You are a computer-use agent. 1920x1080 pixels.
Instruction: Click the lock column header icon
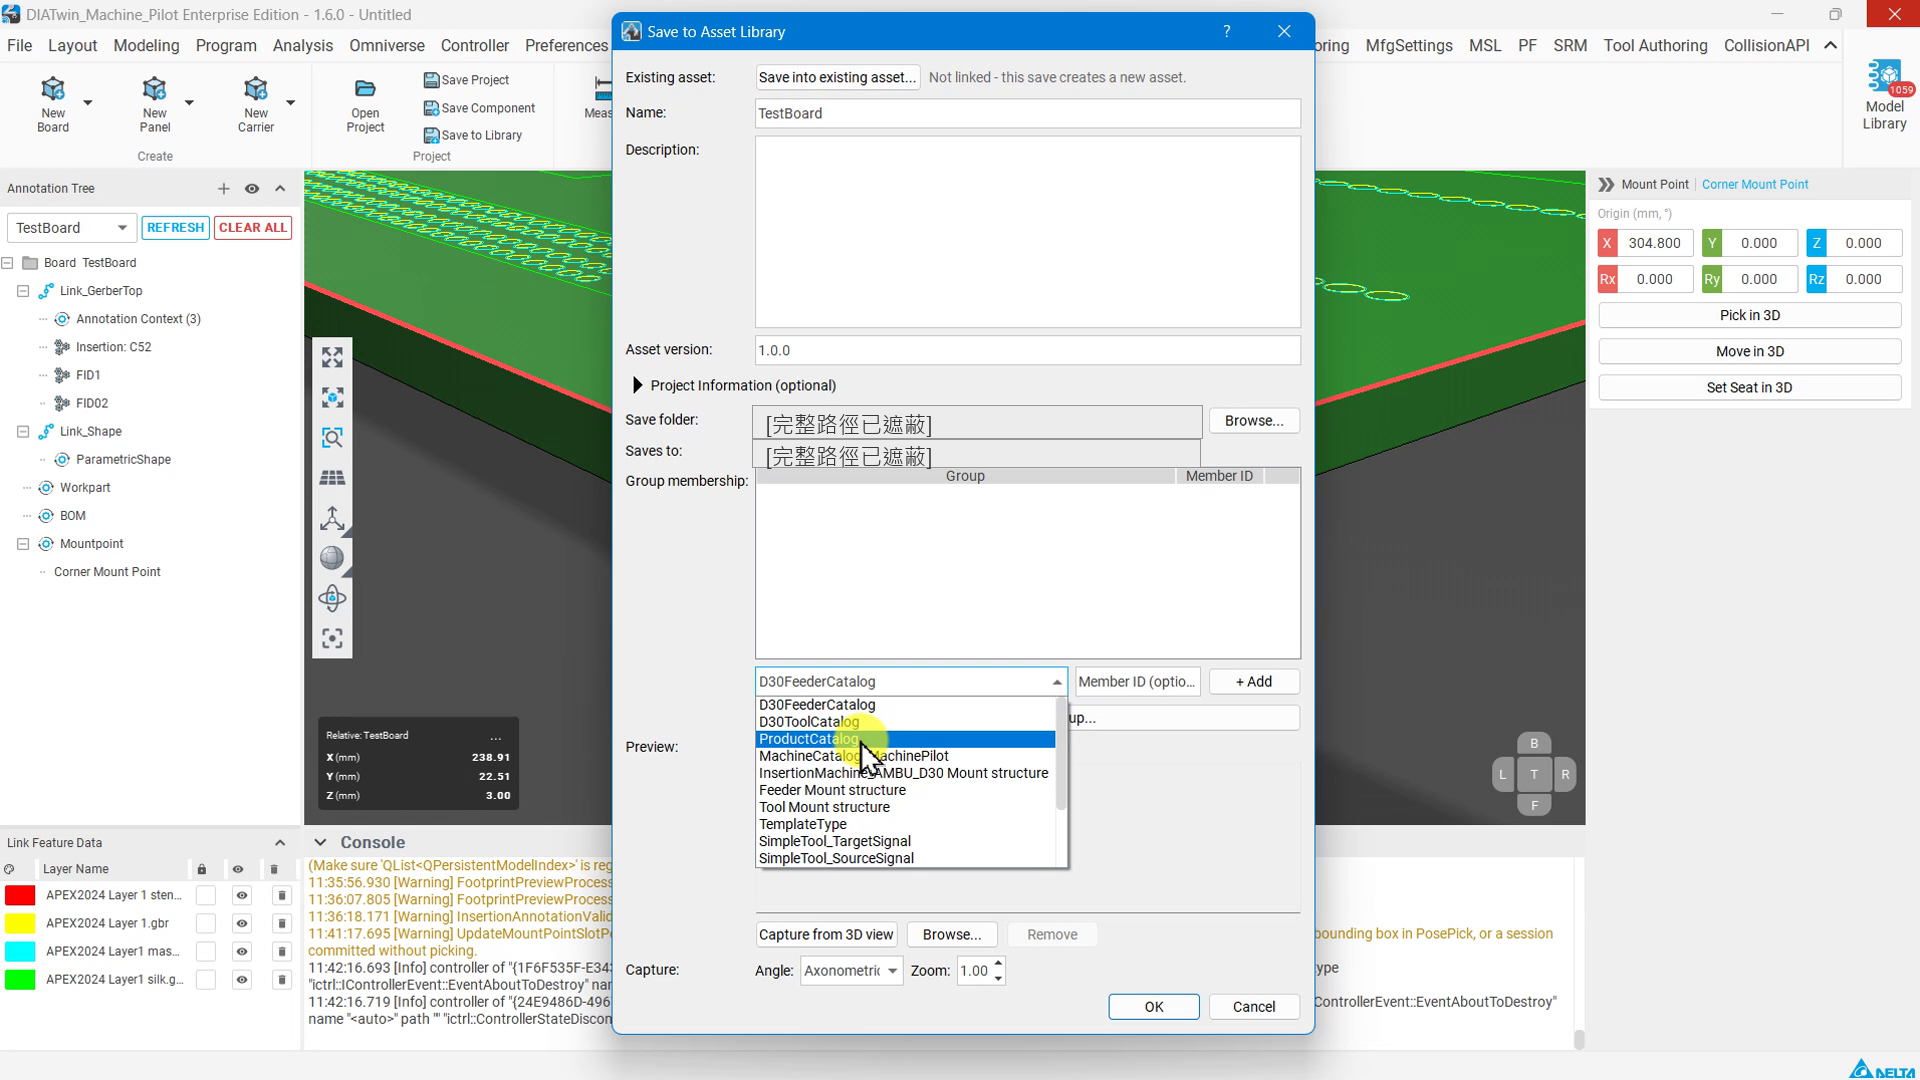pyautogui.click(x=202, y=869)
